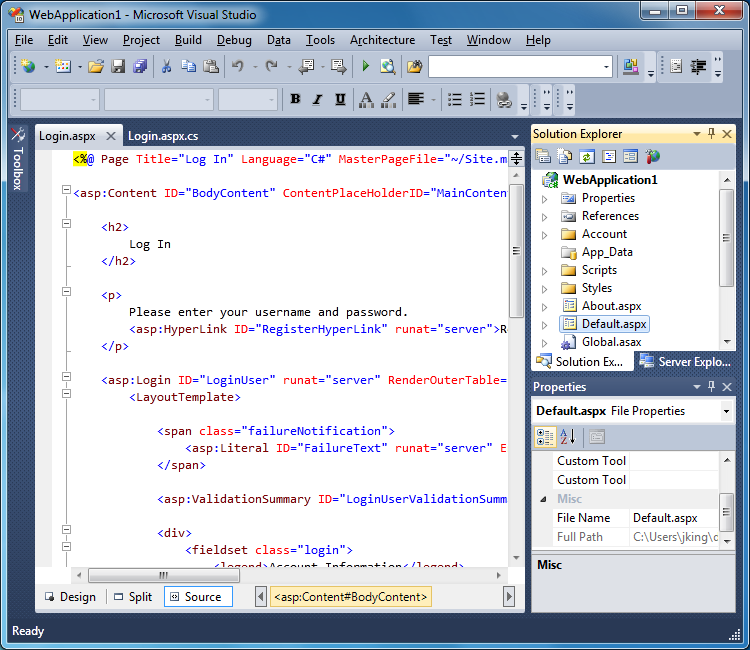Insert a bulleted list with the Bullets icon
The image size is (750, 650).
pos(454,99)
